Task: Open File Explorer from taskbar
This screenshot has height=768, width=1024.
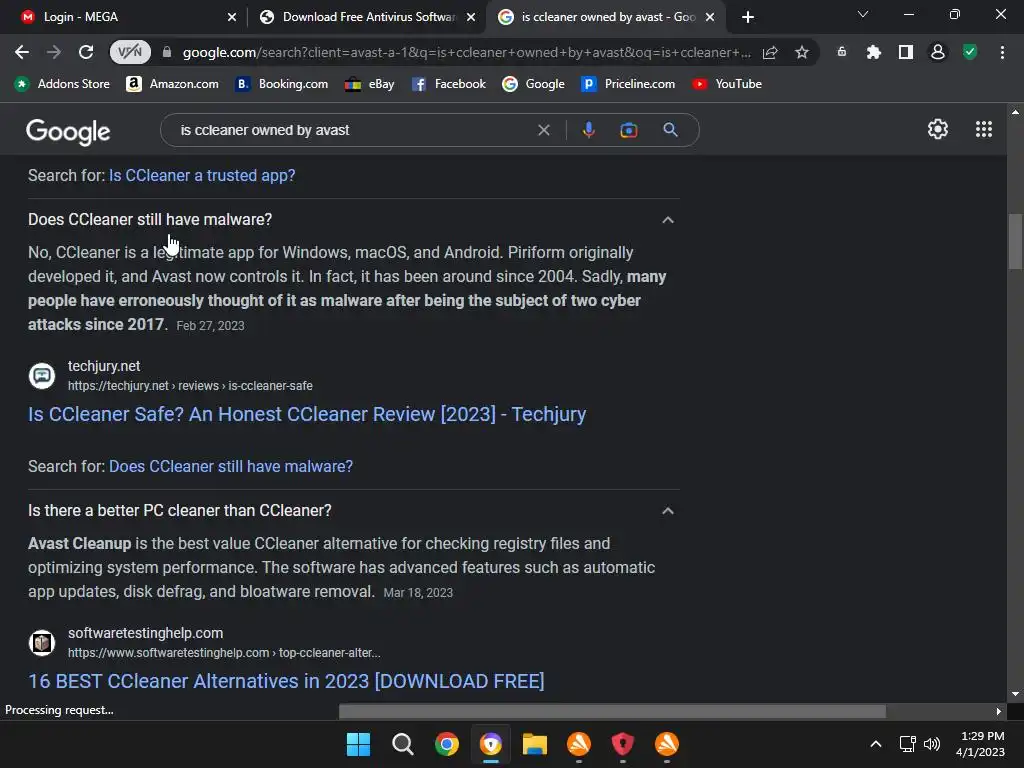Action: click(534, 744)
